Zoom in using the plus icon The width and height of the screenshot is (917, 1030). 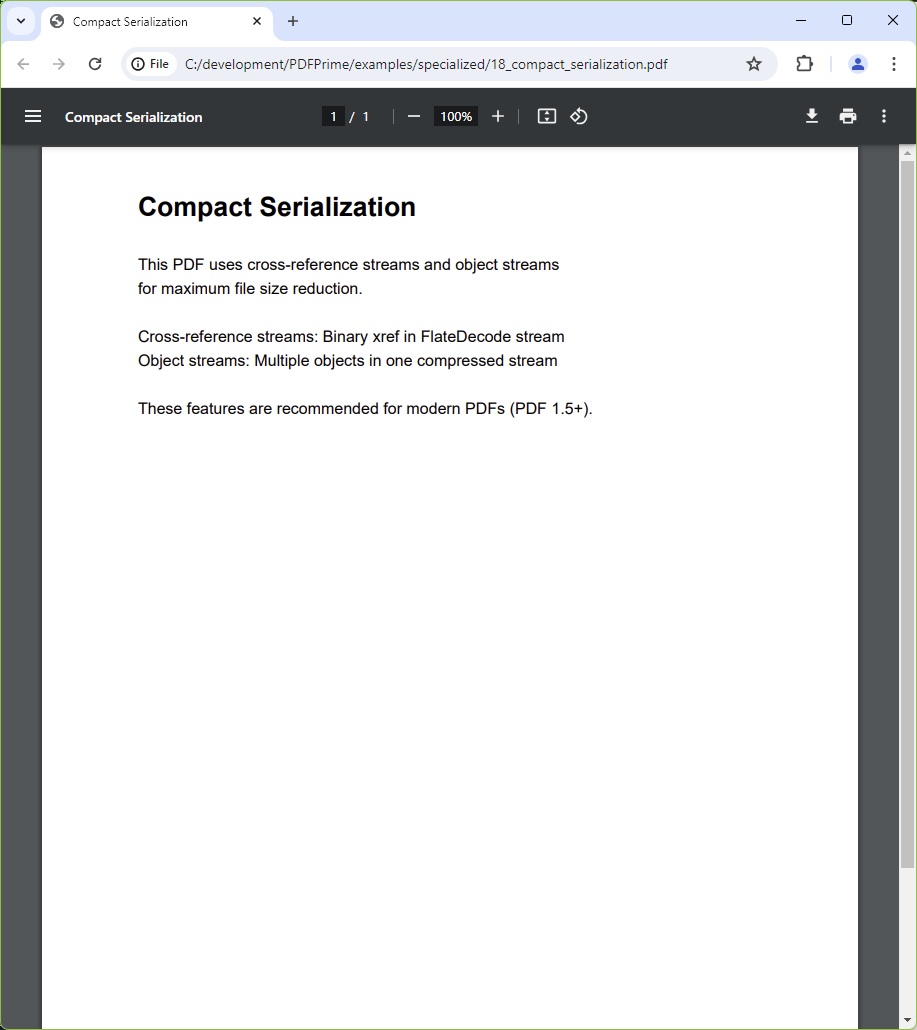click(x=497, y=116)
